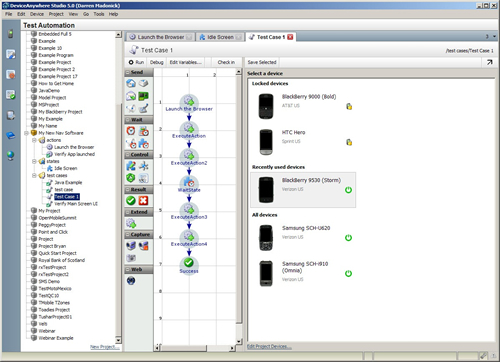This screenshot has width=500, height=362.
Task: Switch to the Launch the Browser tab
Action: pos(160,37)
